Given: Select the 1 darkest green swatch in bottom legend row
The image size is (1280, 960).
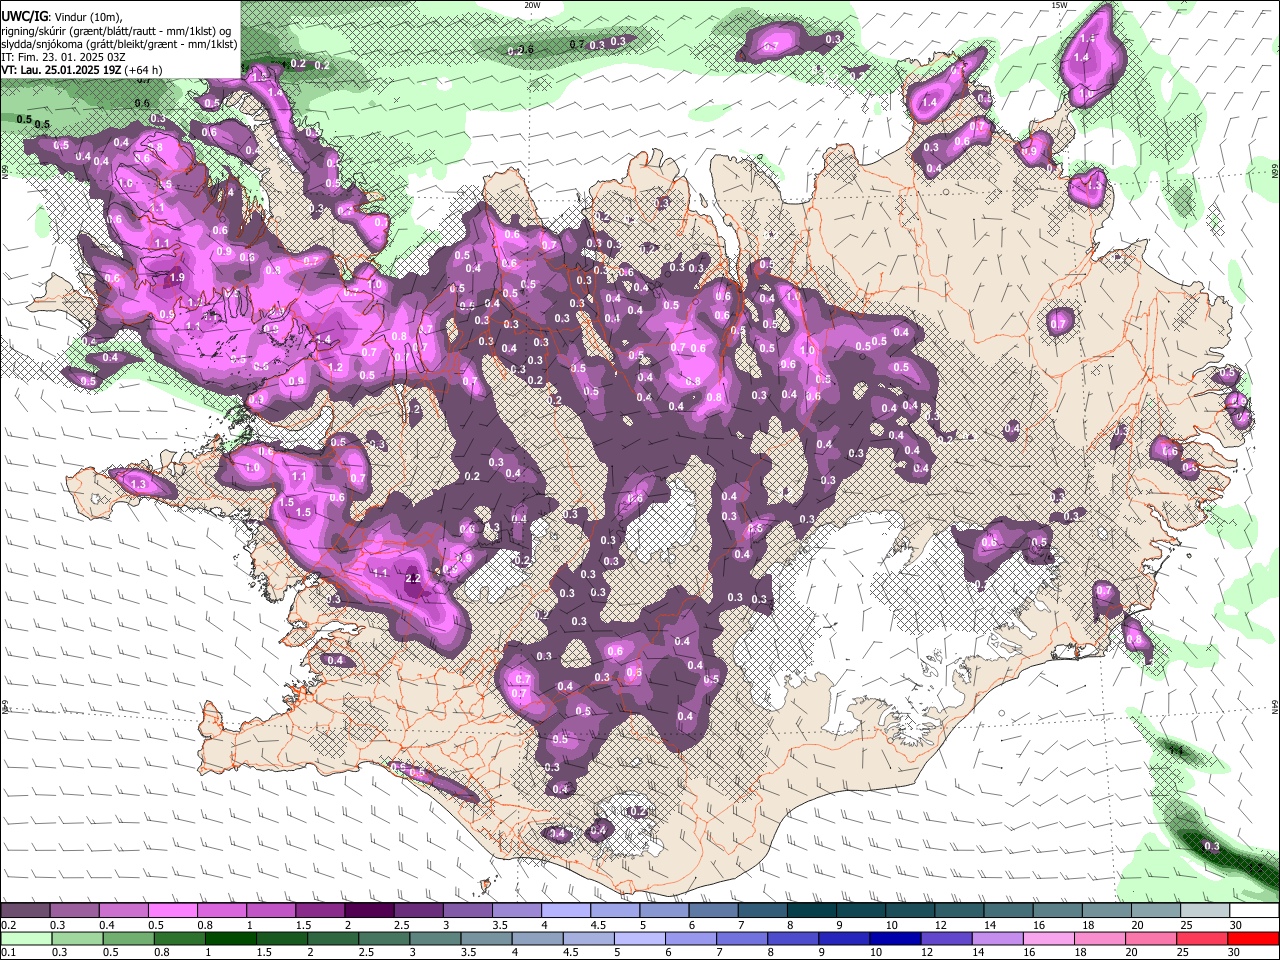Looking at the screenshot, I should [230, 938].
